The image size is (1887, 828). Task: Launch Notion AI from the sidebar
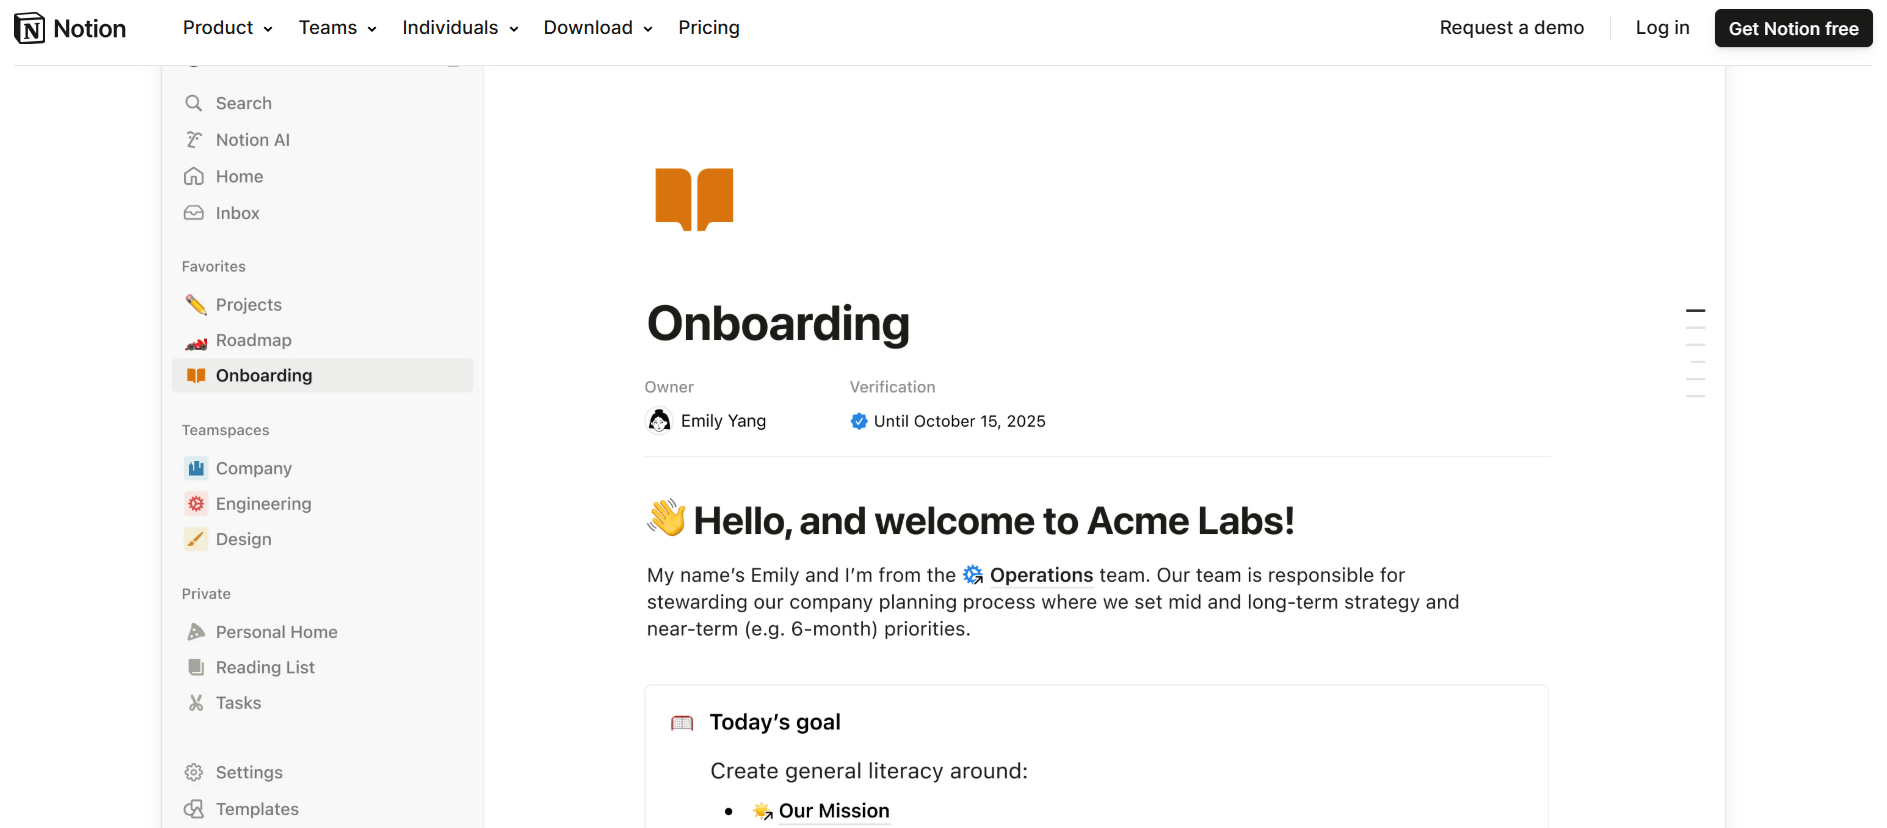251,139
